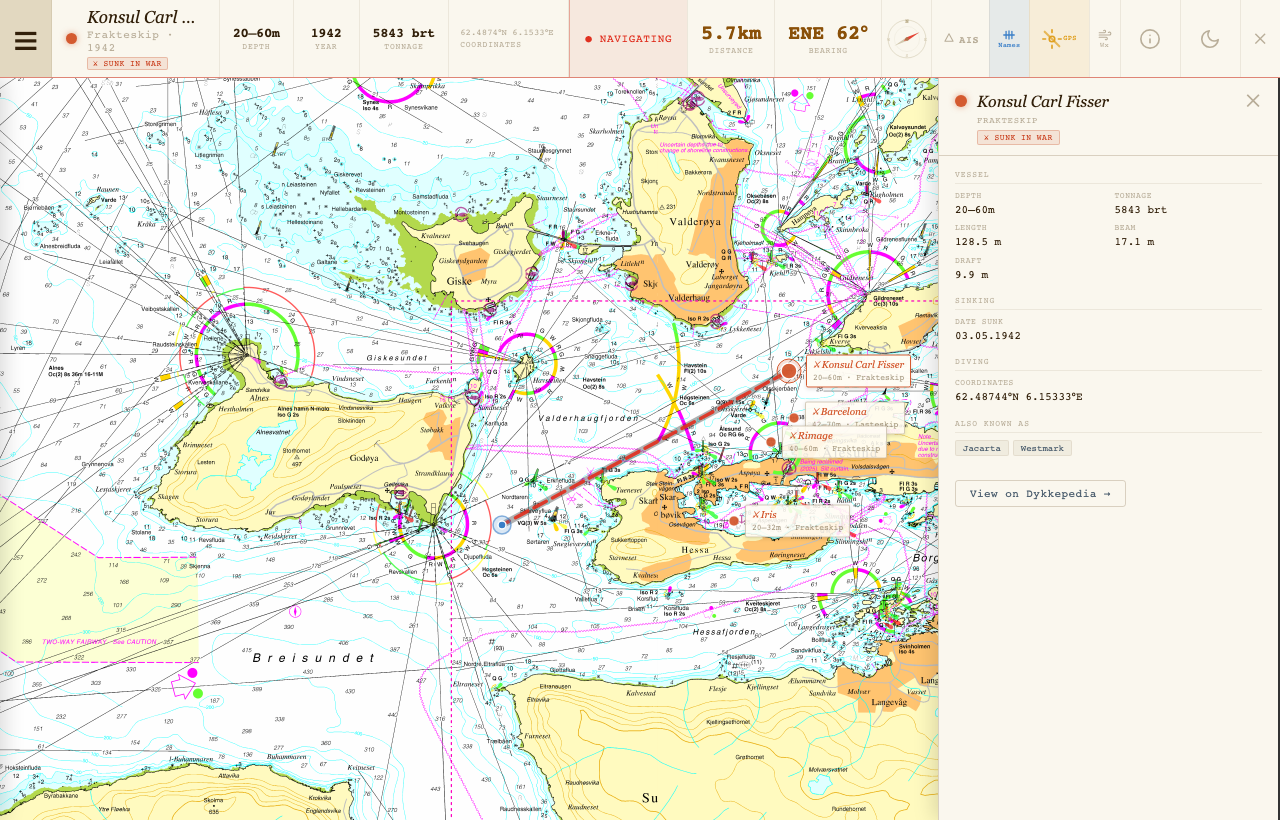Select the Rimage wreck label on map
1280x820 pixels.
tap(833, 442)
